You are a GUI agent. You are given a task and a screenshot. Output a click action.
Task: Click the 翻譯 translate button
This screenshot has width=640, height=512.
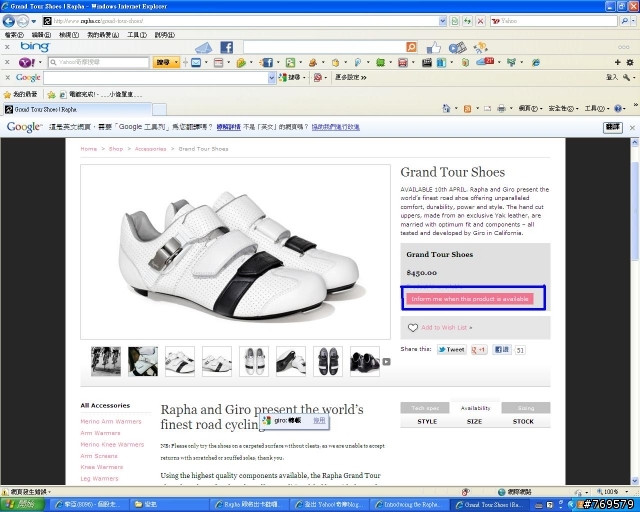613,127
